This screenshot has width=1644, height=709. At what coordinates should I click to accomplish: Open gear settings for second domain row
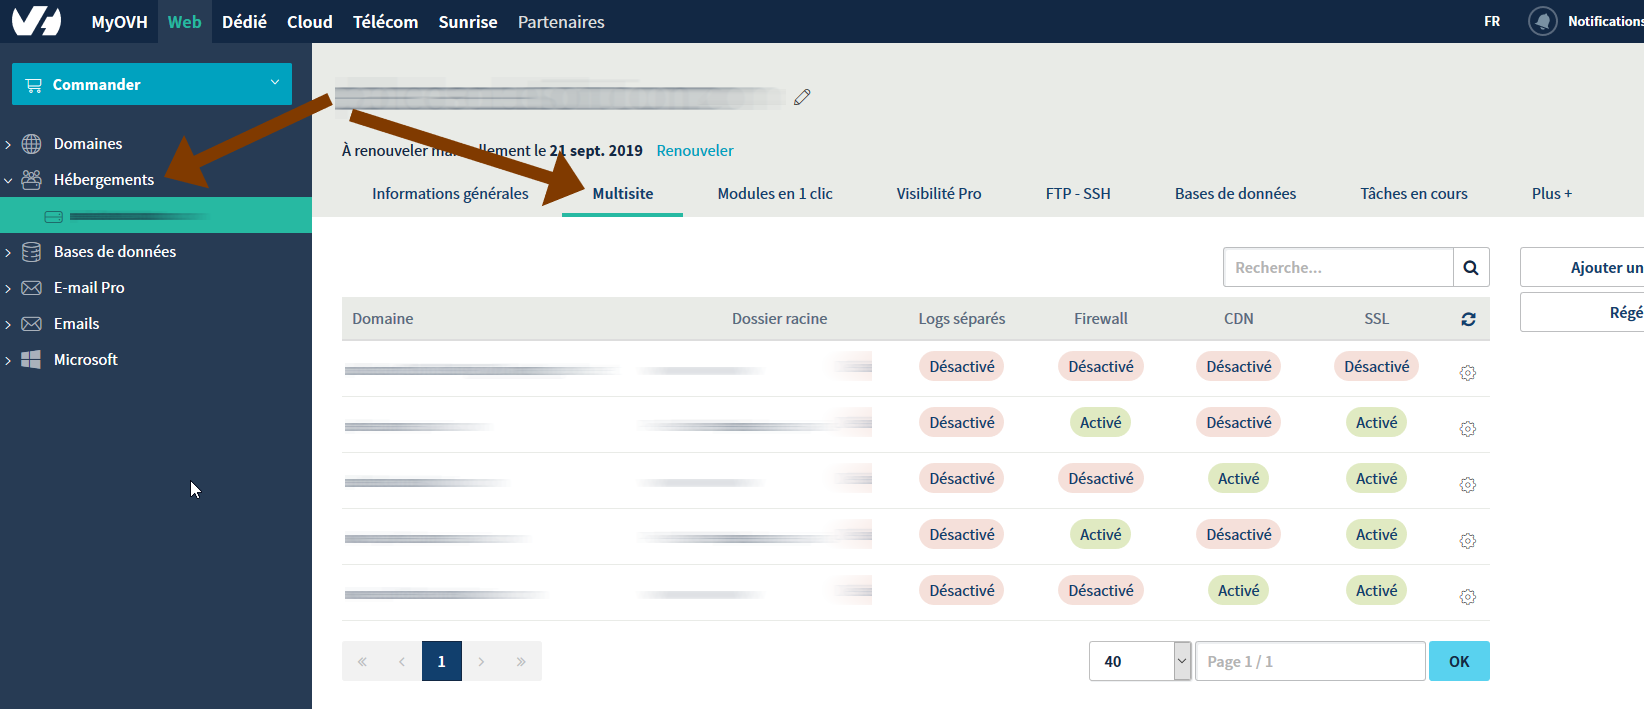1468,428
